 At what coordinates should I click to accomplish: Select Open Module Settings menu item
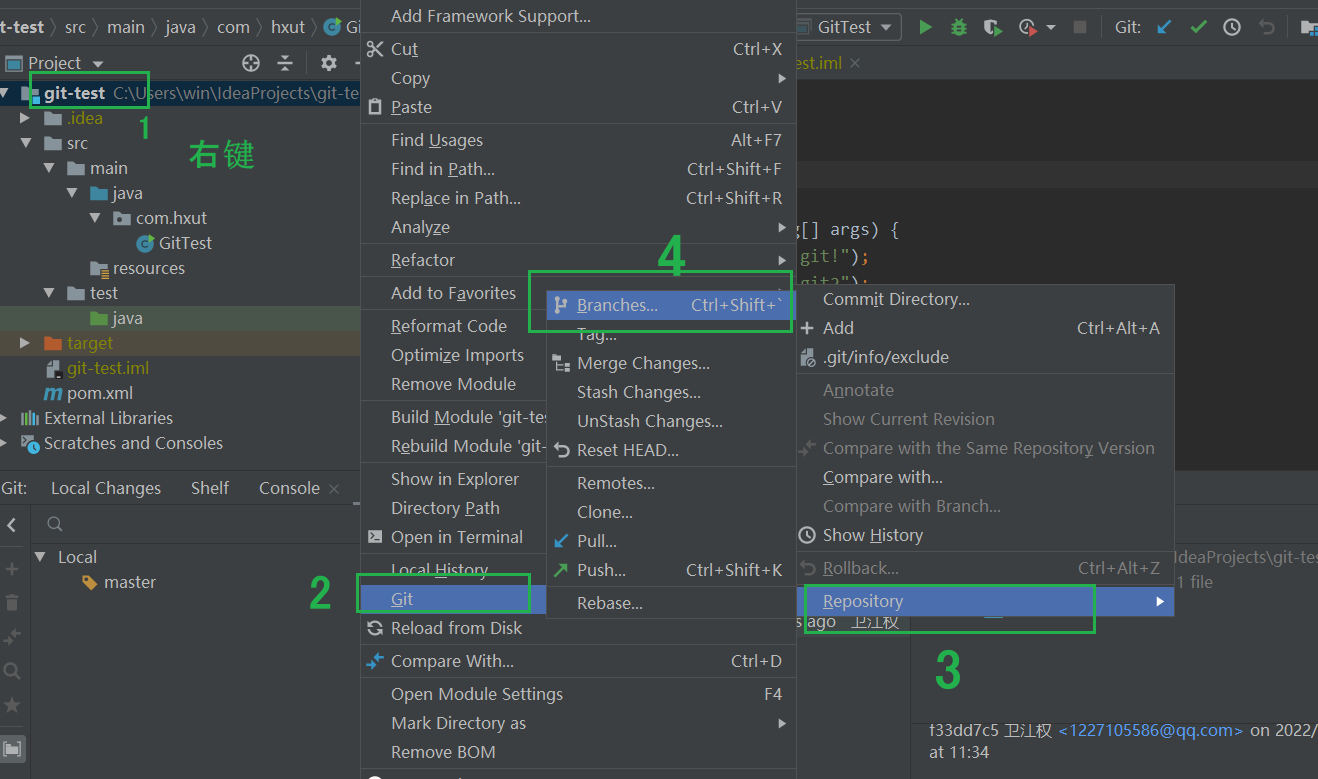(578, 694)
